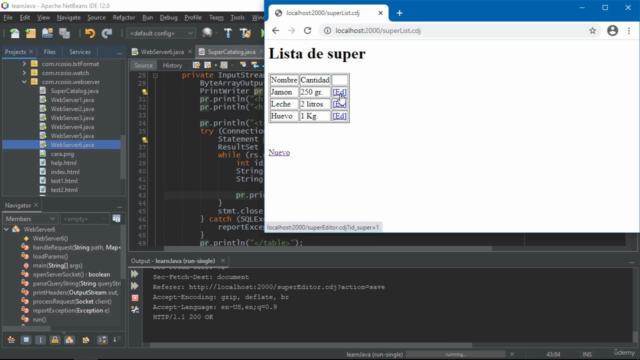640x360 pixels.
Task: Open the Refactor menu
Action: (124, 18)
